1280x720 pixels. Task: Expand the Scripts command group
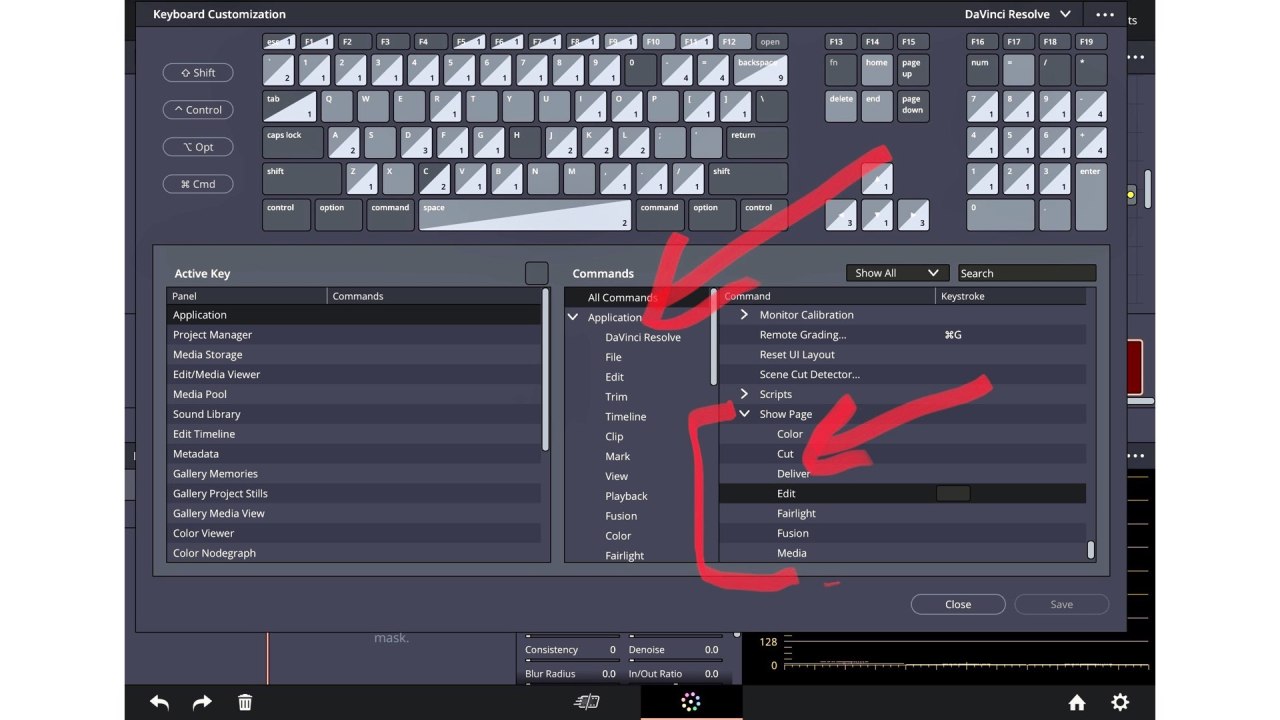(x=744, y=394)
